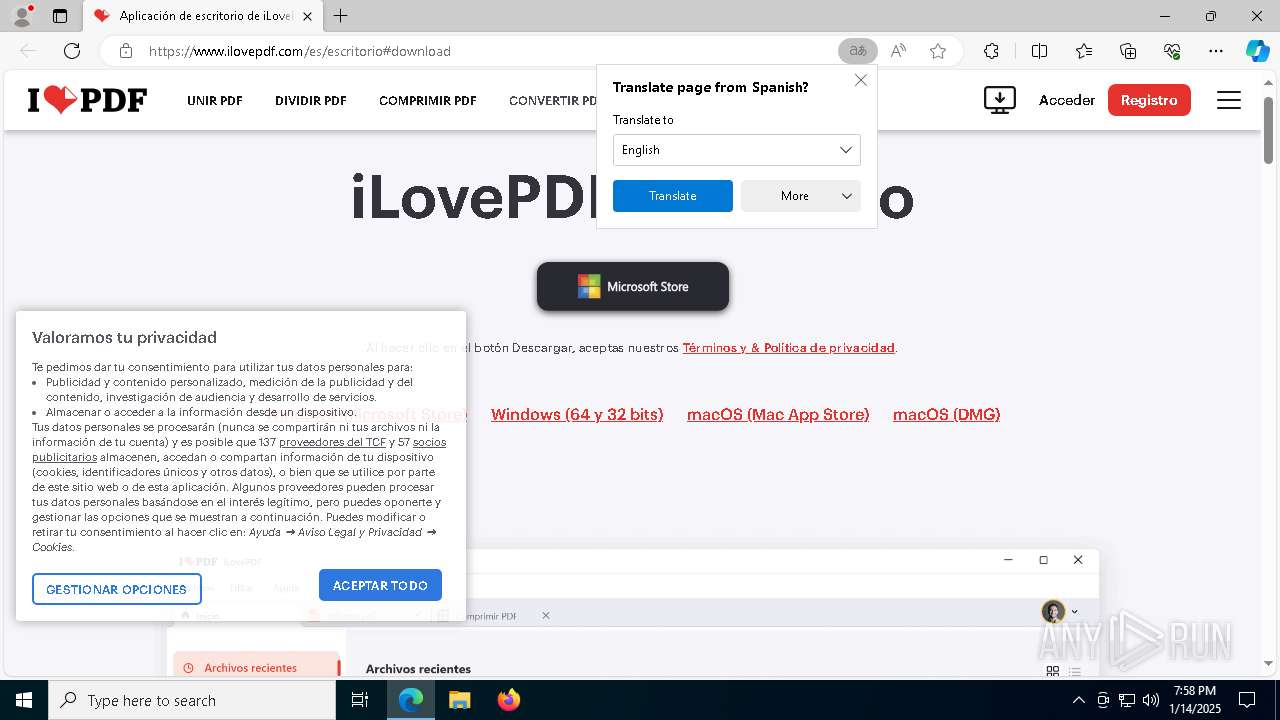Click the translate icon in address bar
This screenshot has width=1280, height=720.
[857, 51]
